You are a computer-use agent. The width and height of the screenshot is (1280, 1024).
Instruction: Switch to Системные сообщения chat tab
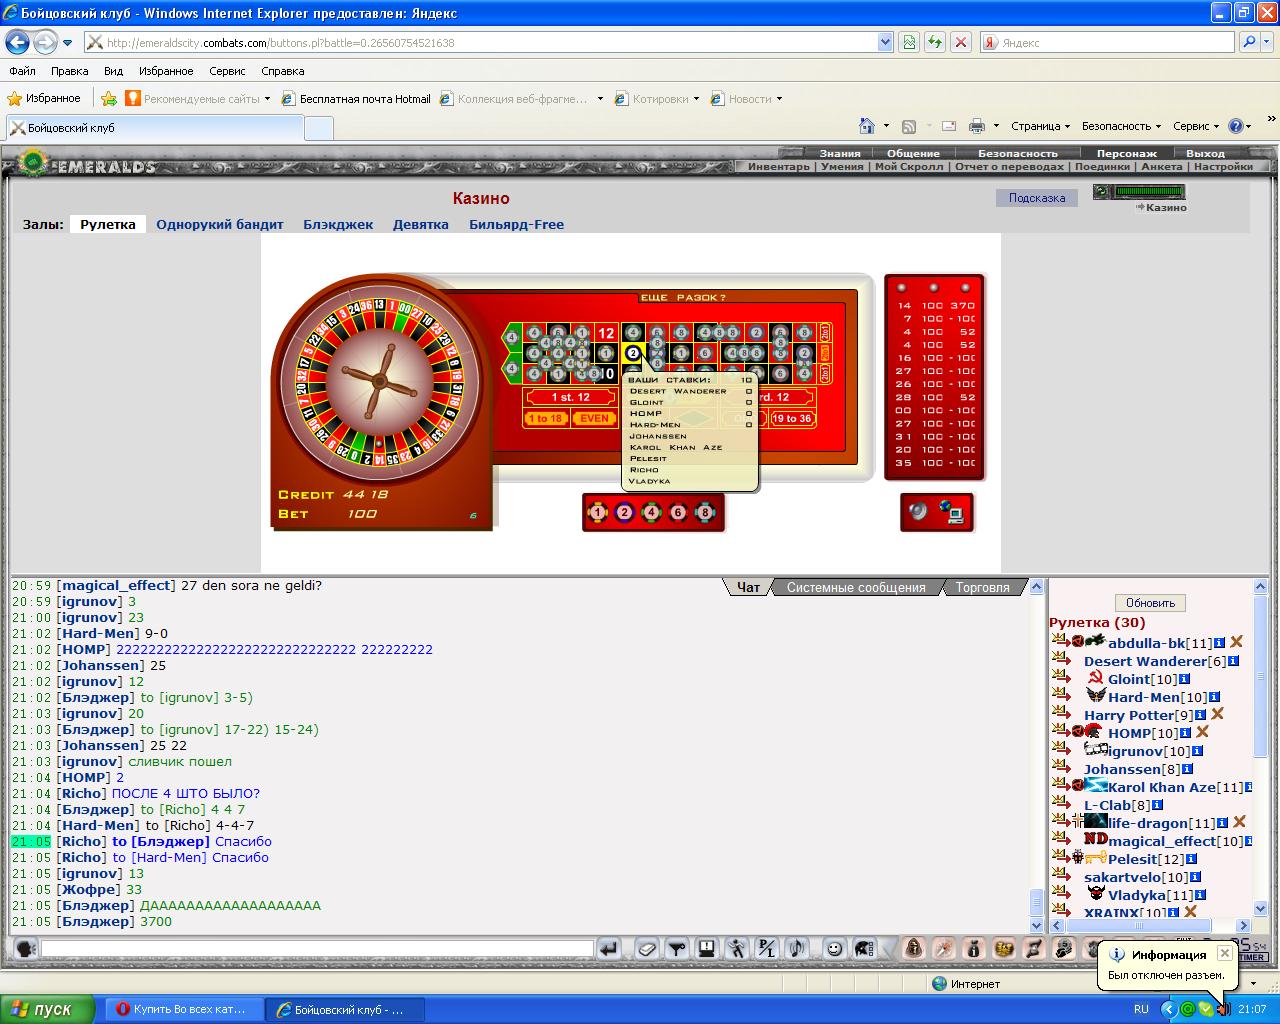(x=856, y=587)
